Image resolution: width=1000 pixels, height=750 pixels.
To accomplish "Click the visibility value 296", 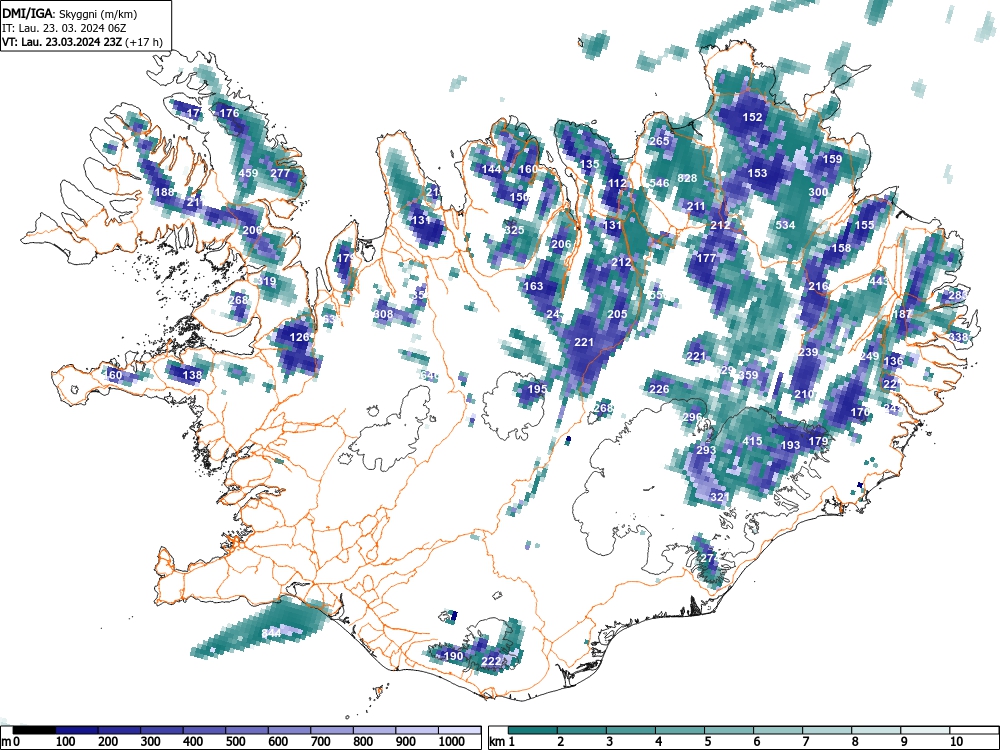I will 692,417.
